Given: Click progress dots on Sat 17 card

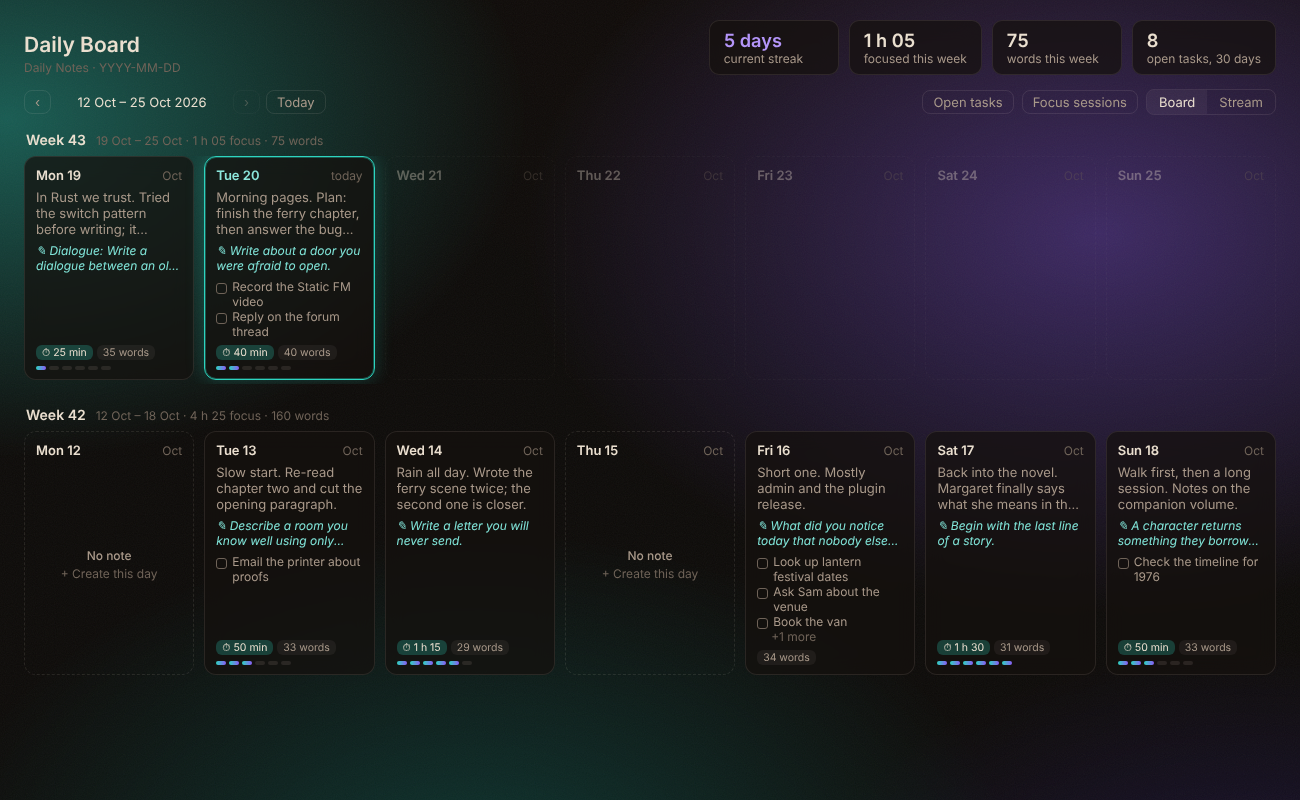Looking at the screenshot, I should coord(975,663).
